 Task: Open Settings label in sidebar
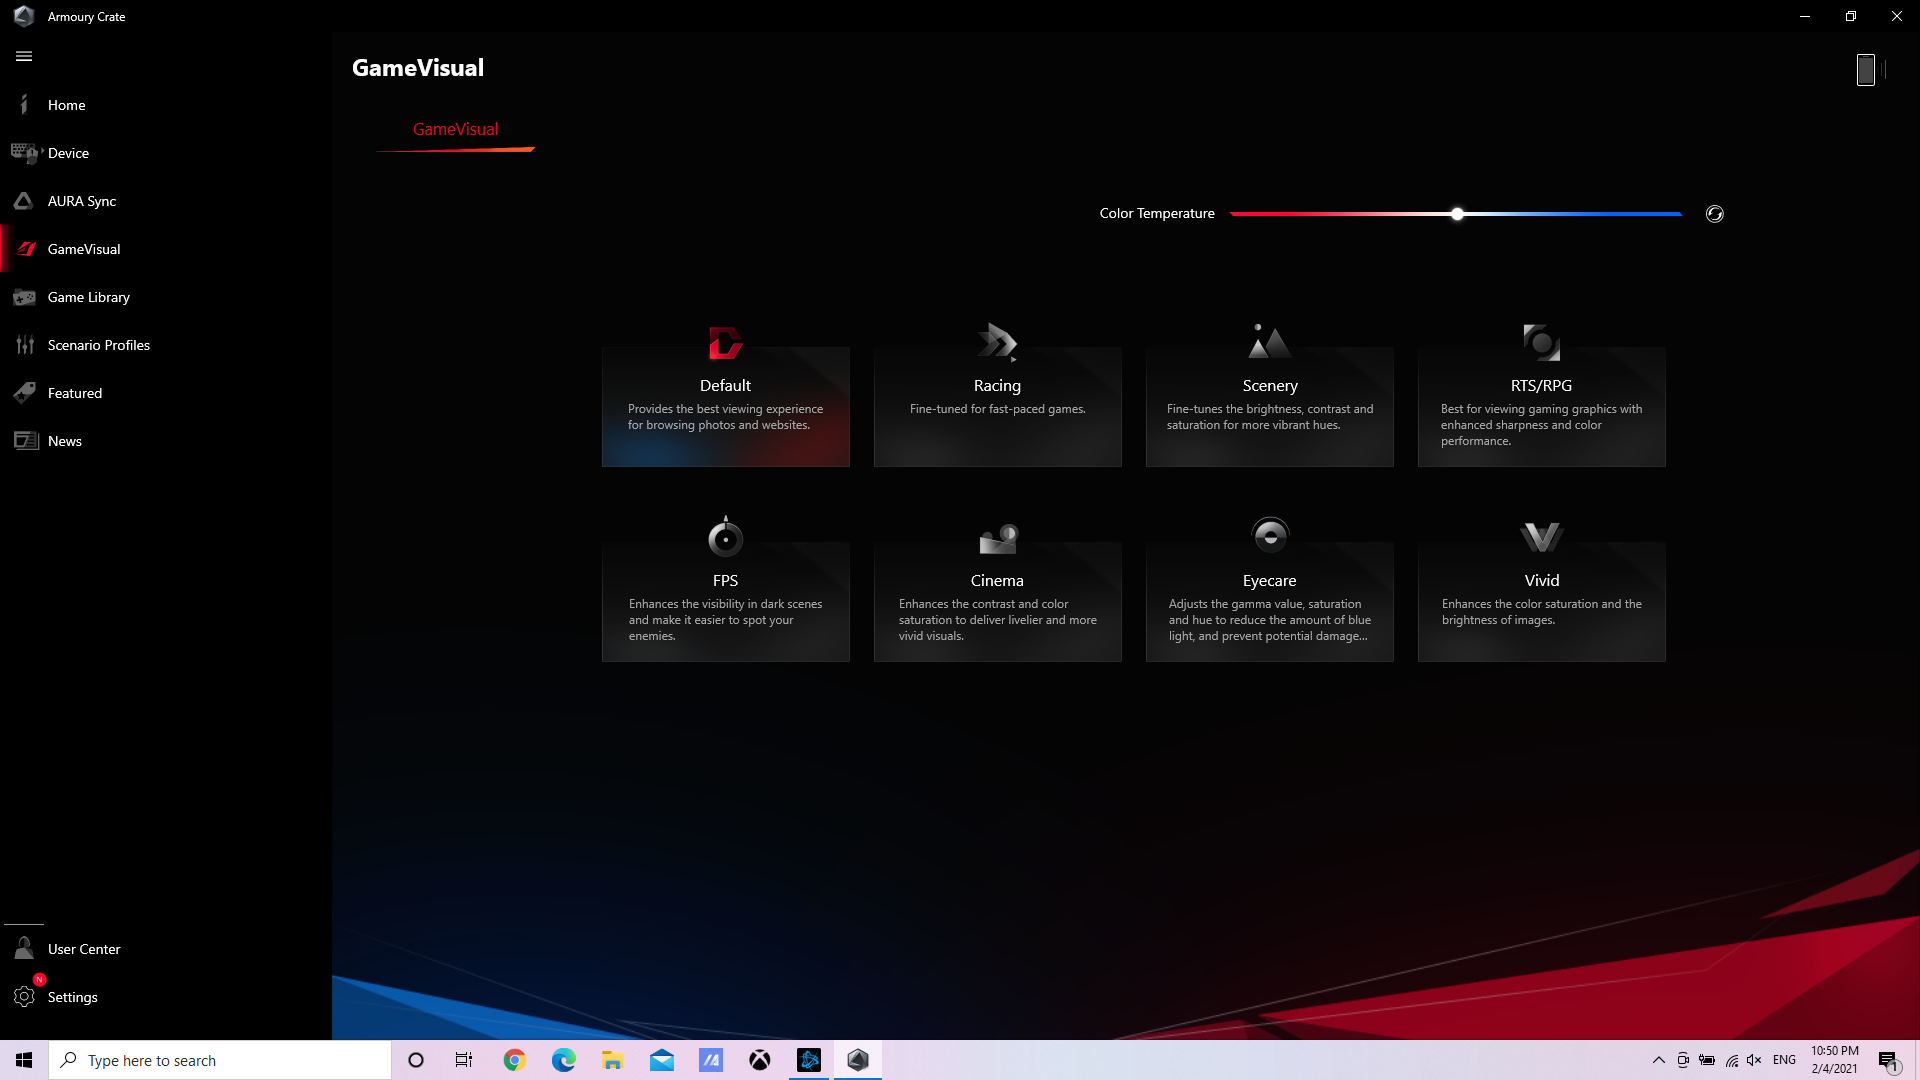pos(73,997)
